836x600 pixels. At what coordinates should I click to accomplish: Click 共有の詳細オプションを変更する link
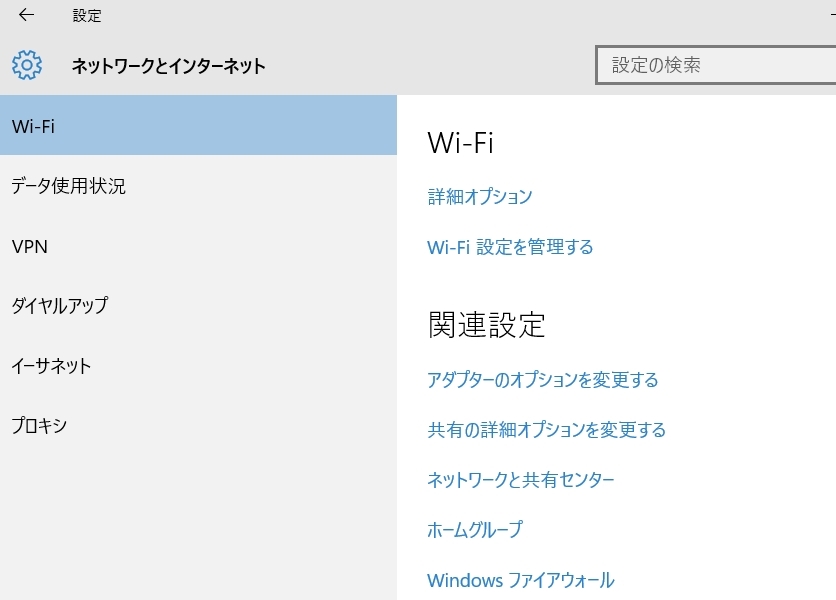click(547, 430)
